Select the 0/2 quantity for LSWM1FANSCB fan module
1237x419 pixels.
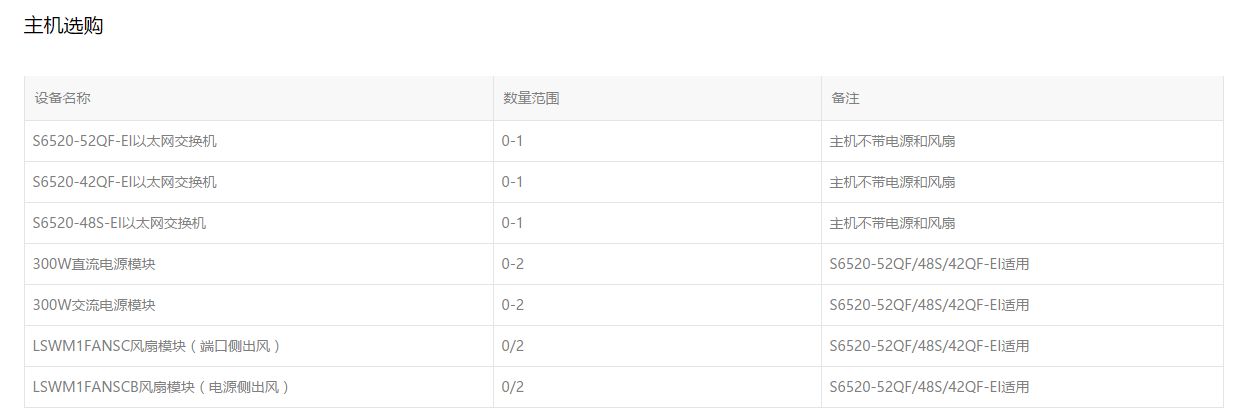pos(513,387)
